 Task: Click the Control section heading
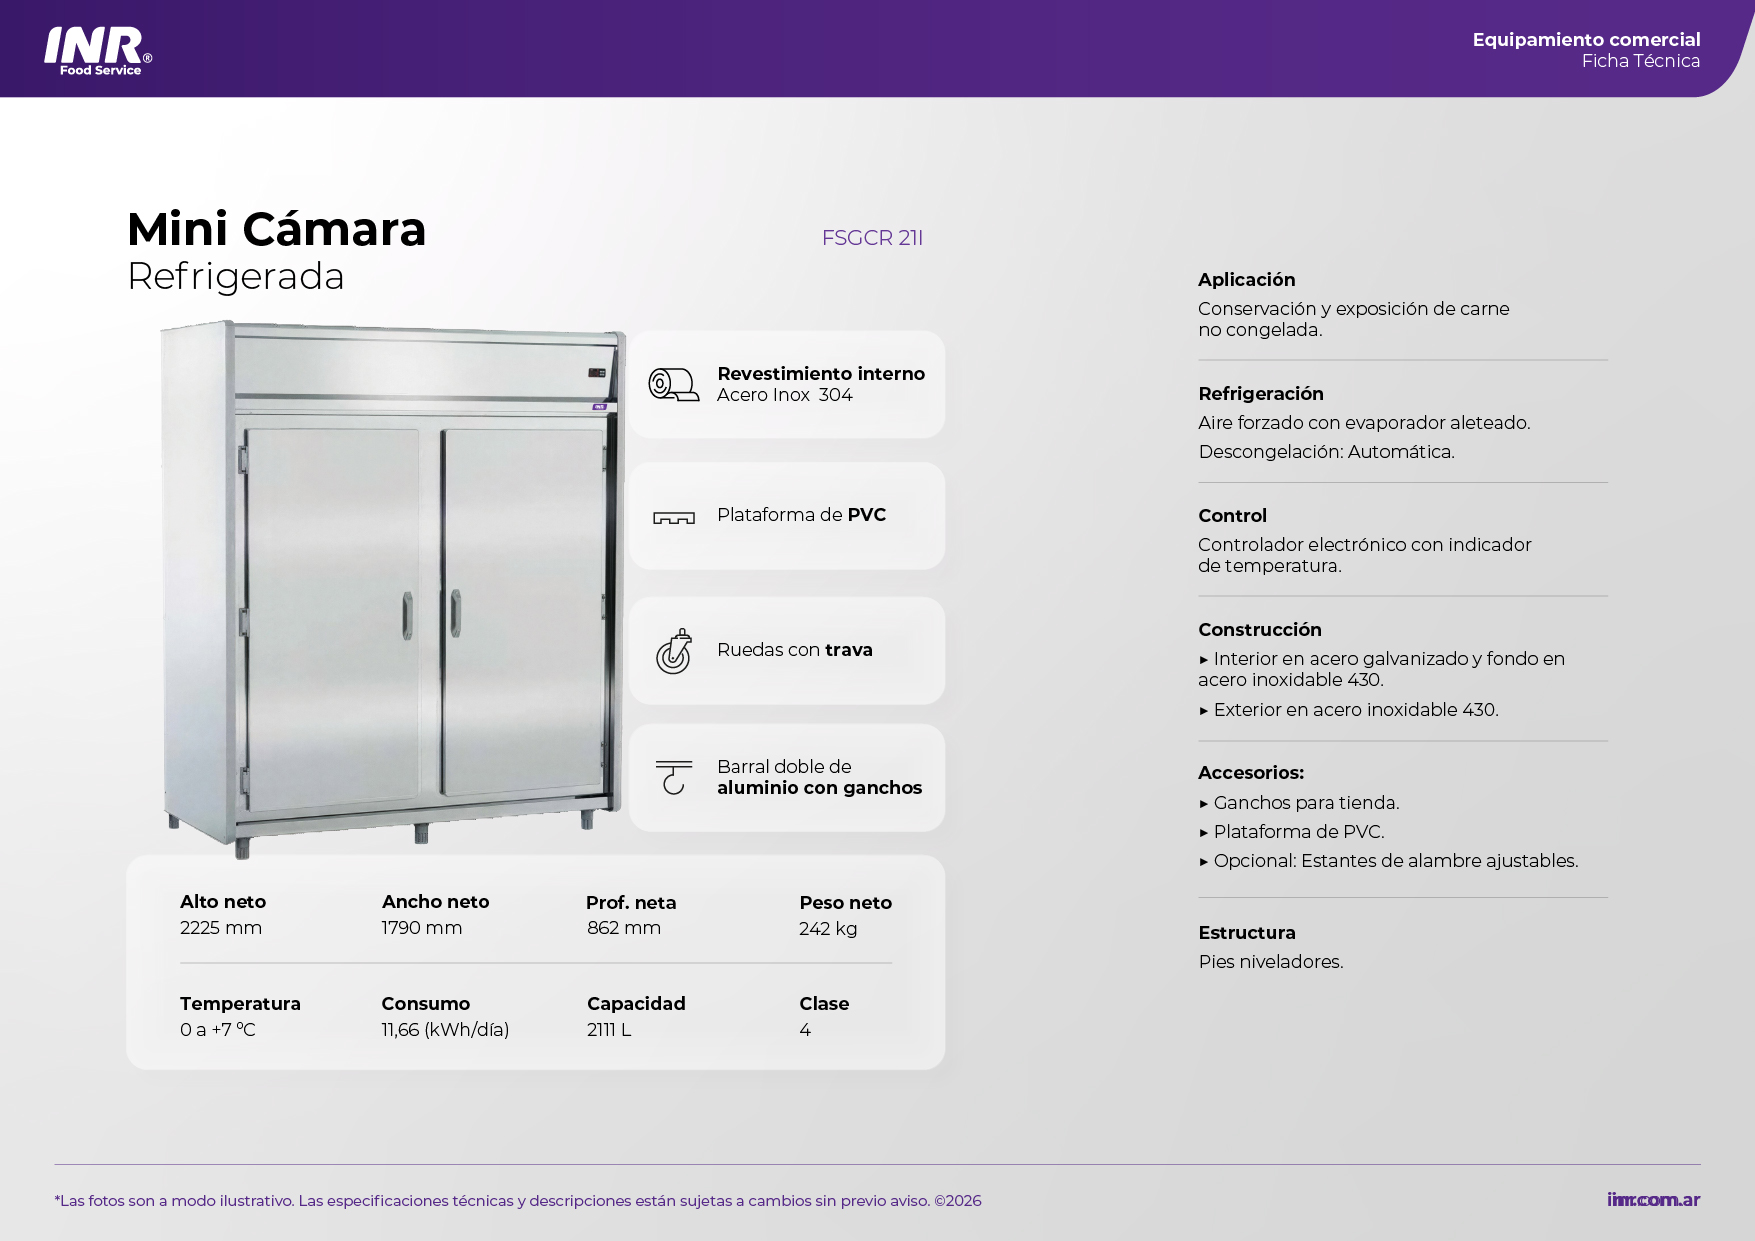click(x=1232, y=516)
